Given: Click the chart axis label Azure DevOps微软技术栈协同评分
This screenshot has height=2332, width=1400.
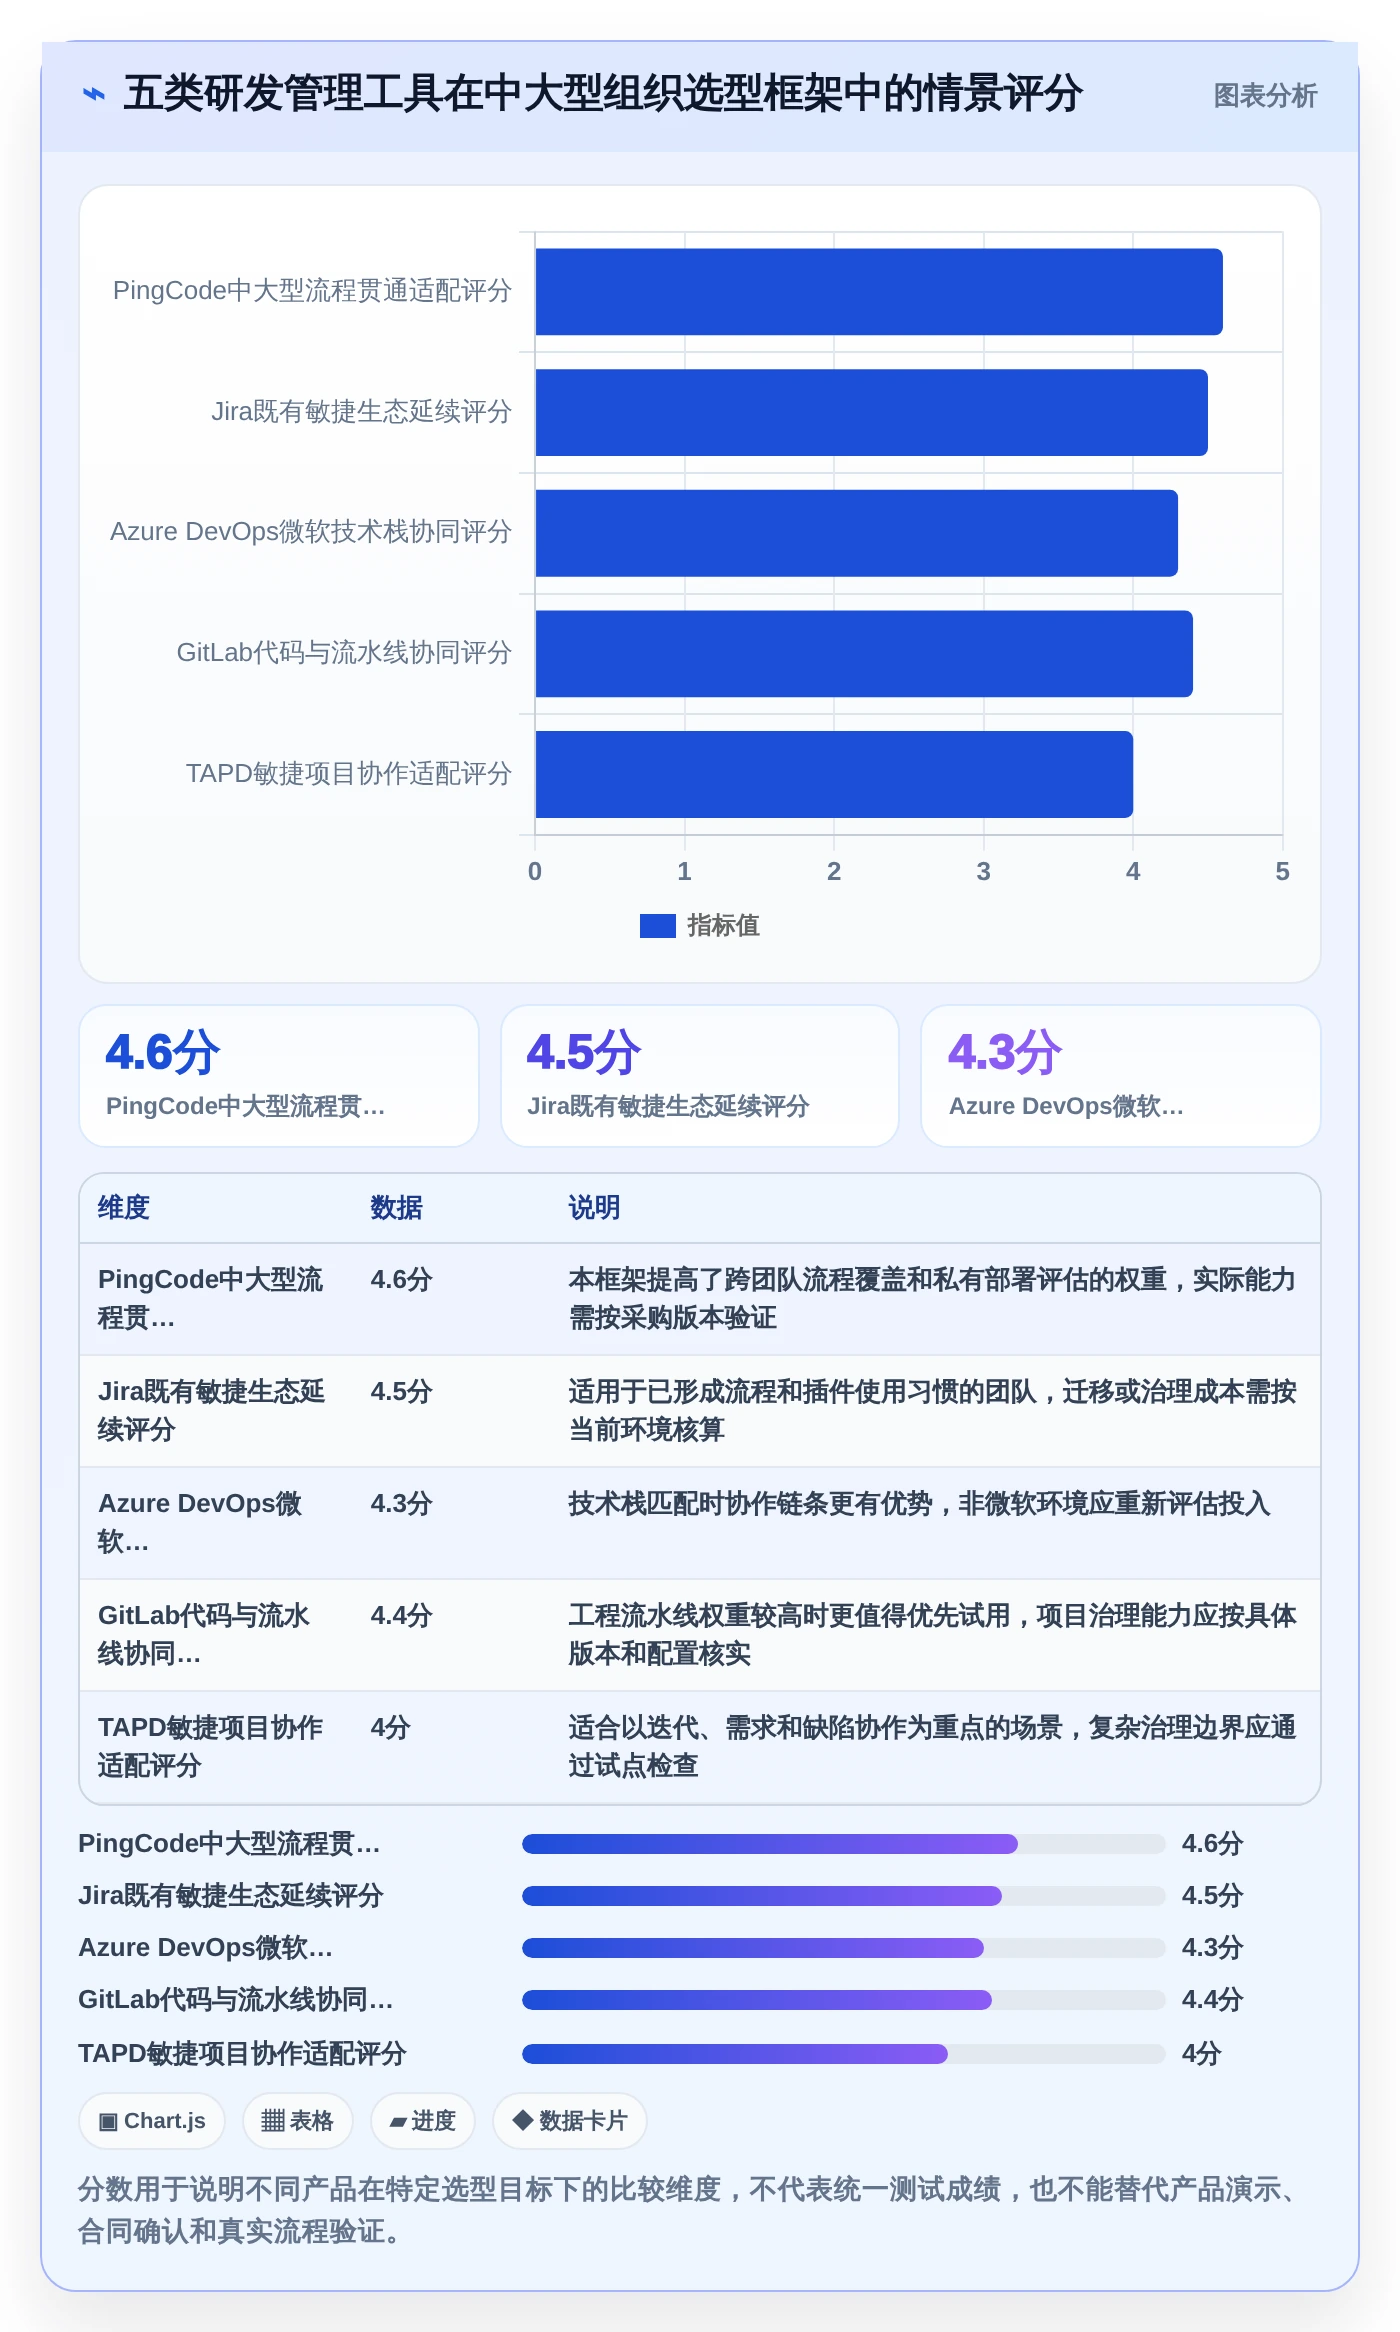Looking at the screenshot, I should [311, 532].
